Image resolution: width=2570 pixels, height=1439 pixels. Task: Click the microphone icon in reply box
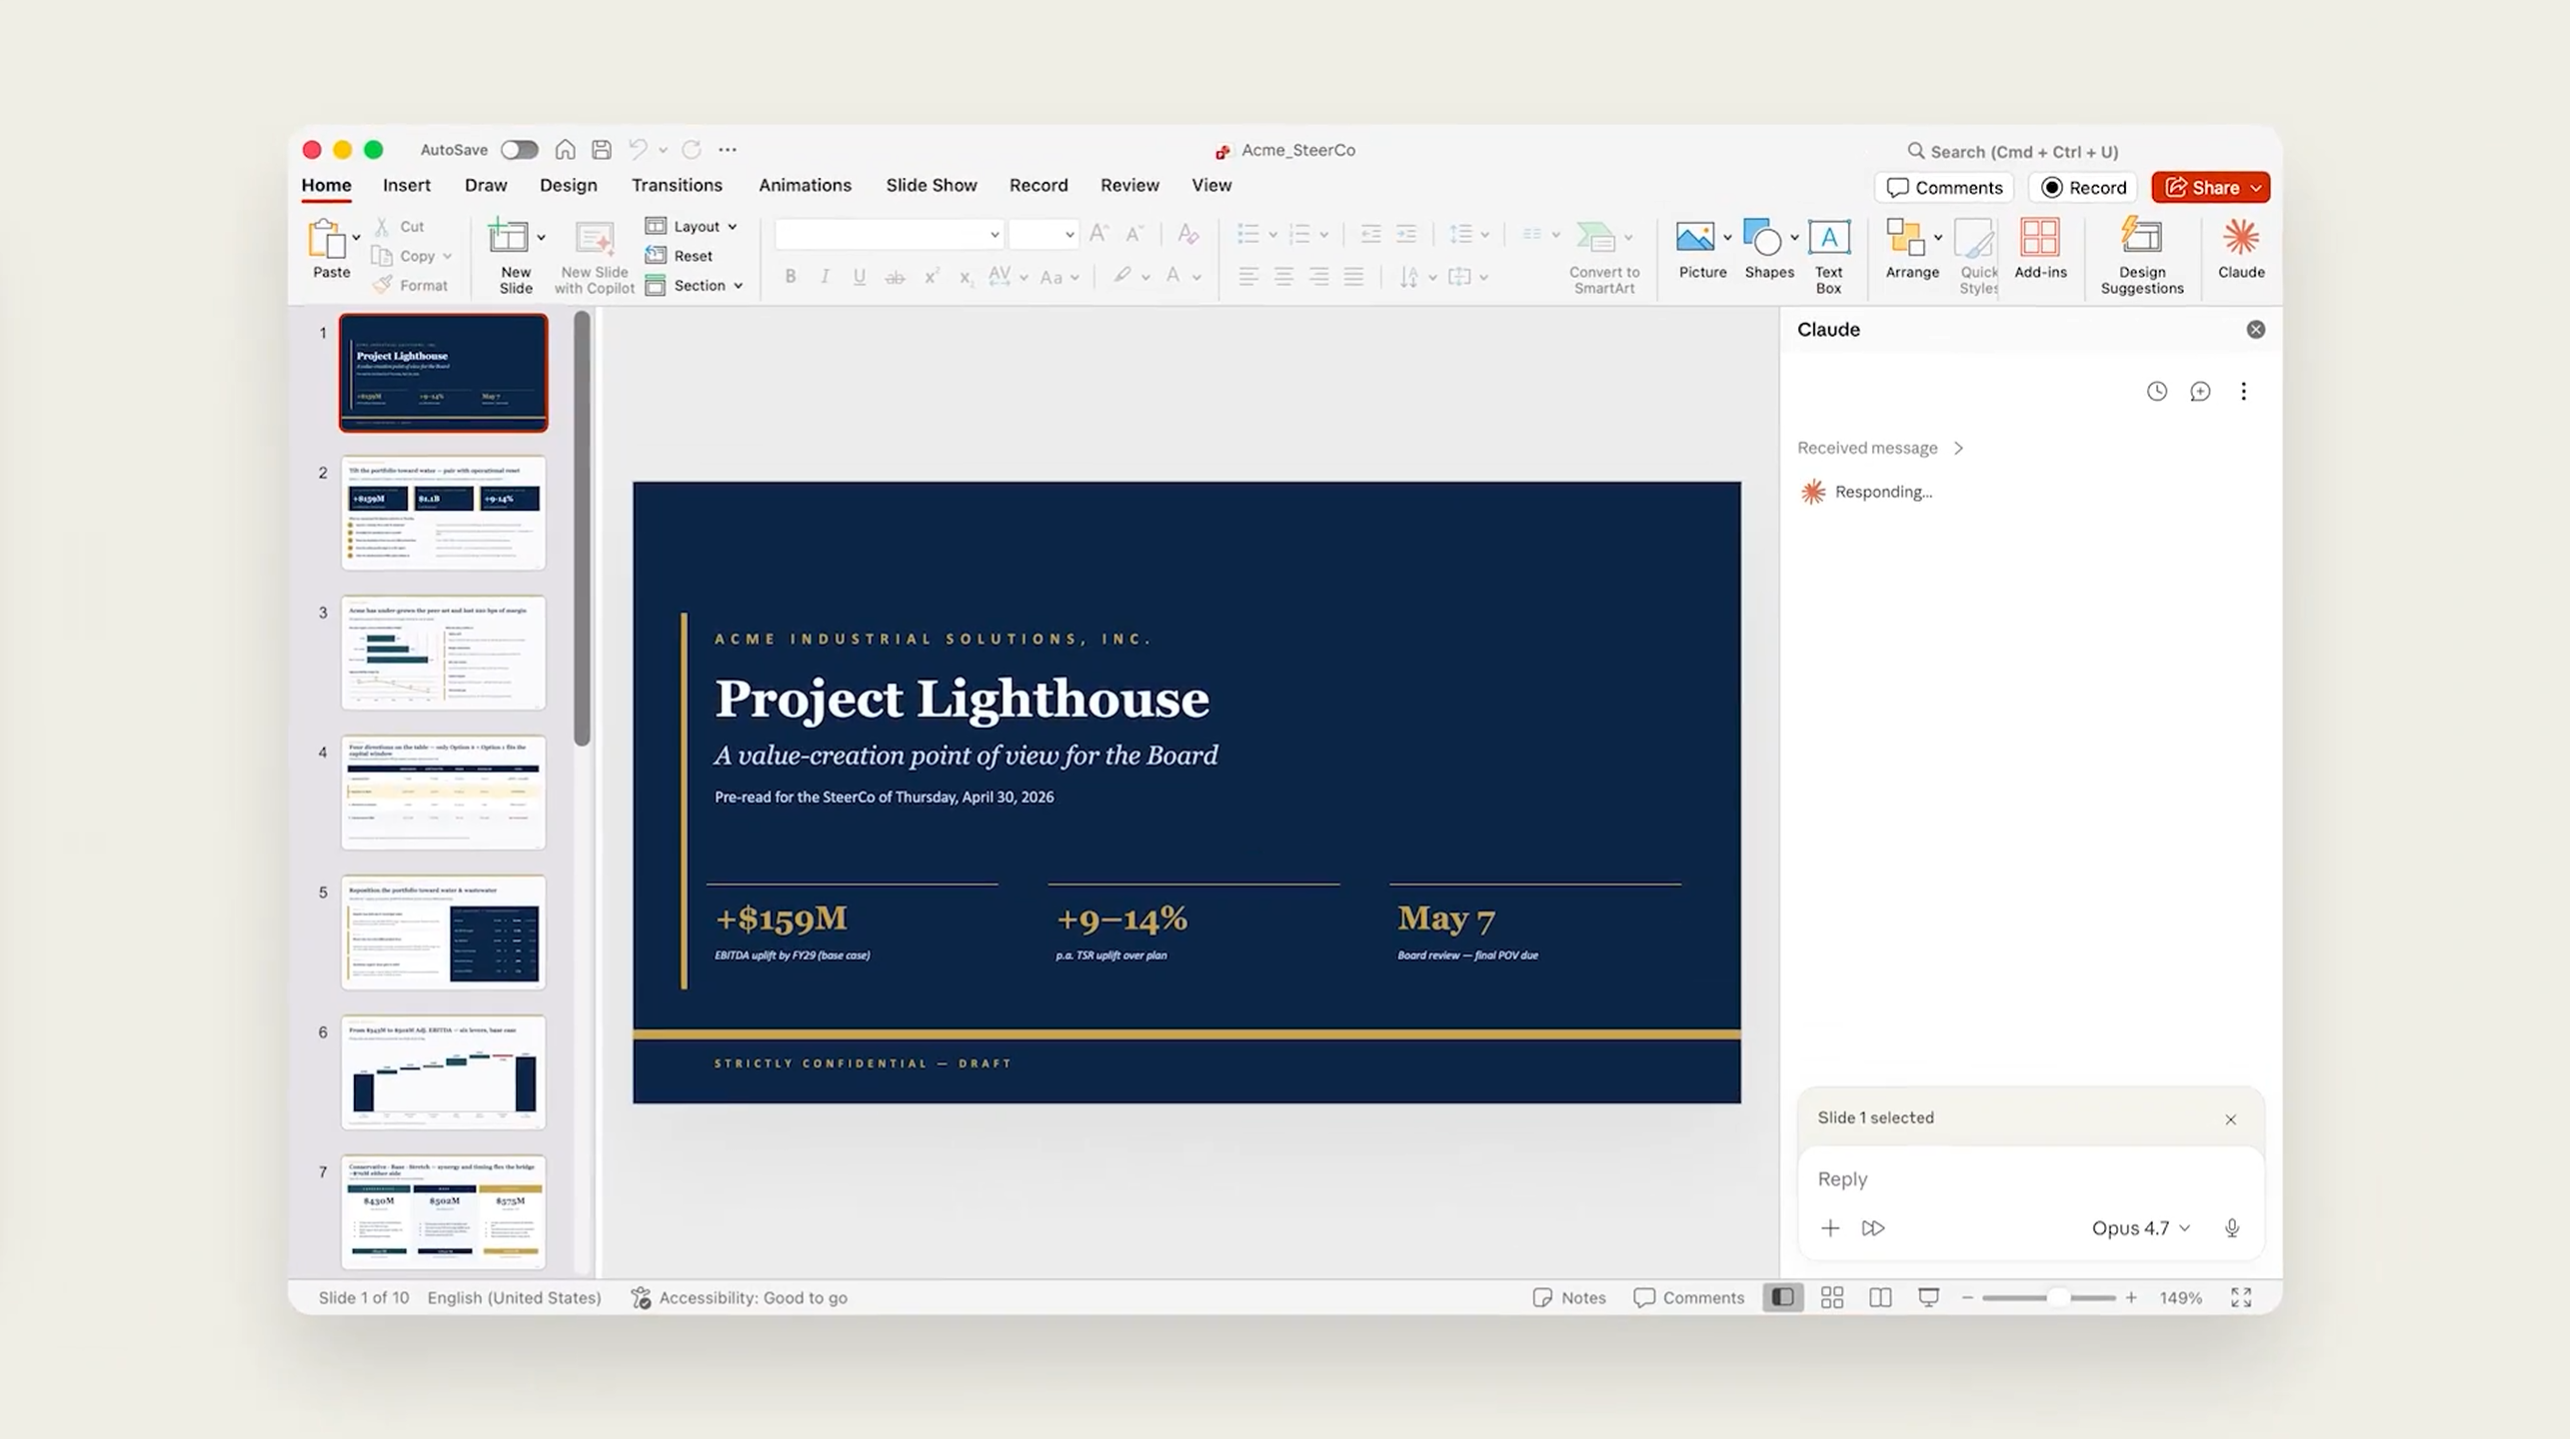2231,1228
